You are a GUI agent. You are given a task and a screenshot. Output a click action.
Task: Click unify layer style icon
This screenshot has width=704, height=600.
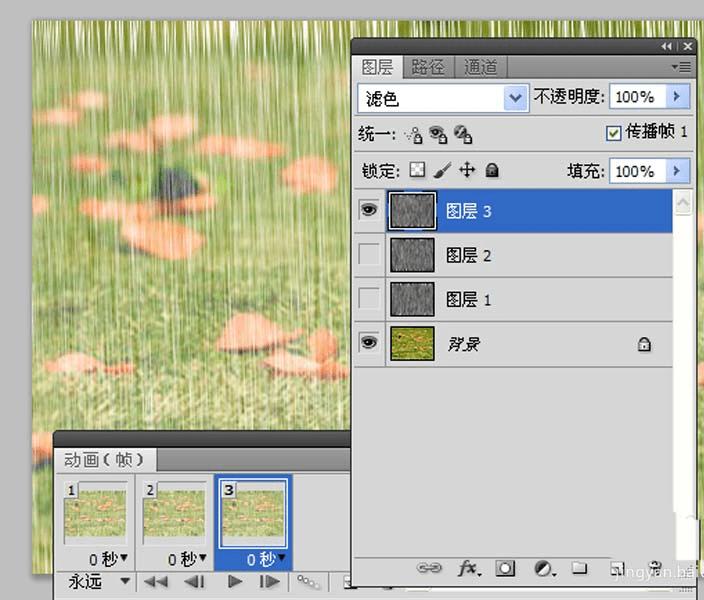pos(462,134)
